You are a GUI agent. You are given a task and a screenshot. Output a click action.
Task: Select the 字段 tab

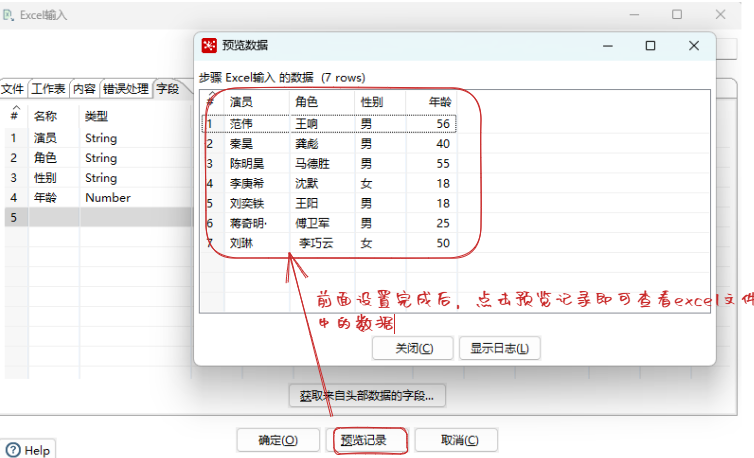168,89
